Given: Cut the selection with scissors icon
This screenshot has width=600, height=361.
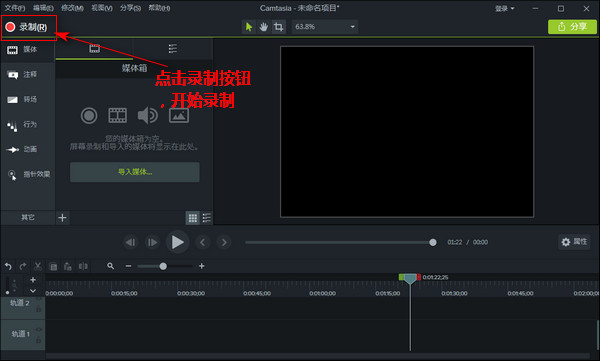Looking at the screenshot, I should tap(38, 266).
